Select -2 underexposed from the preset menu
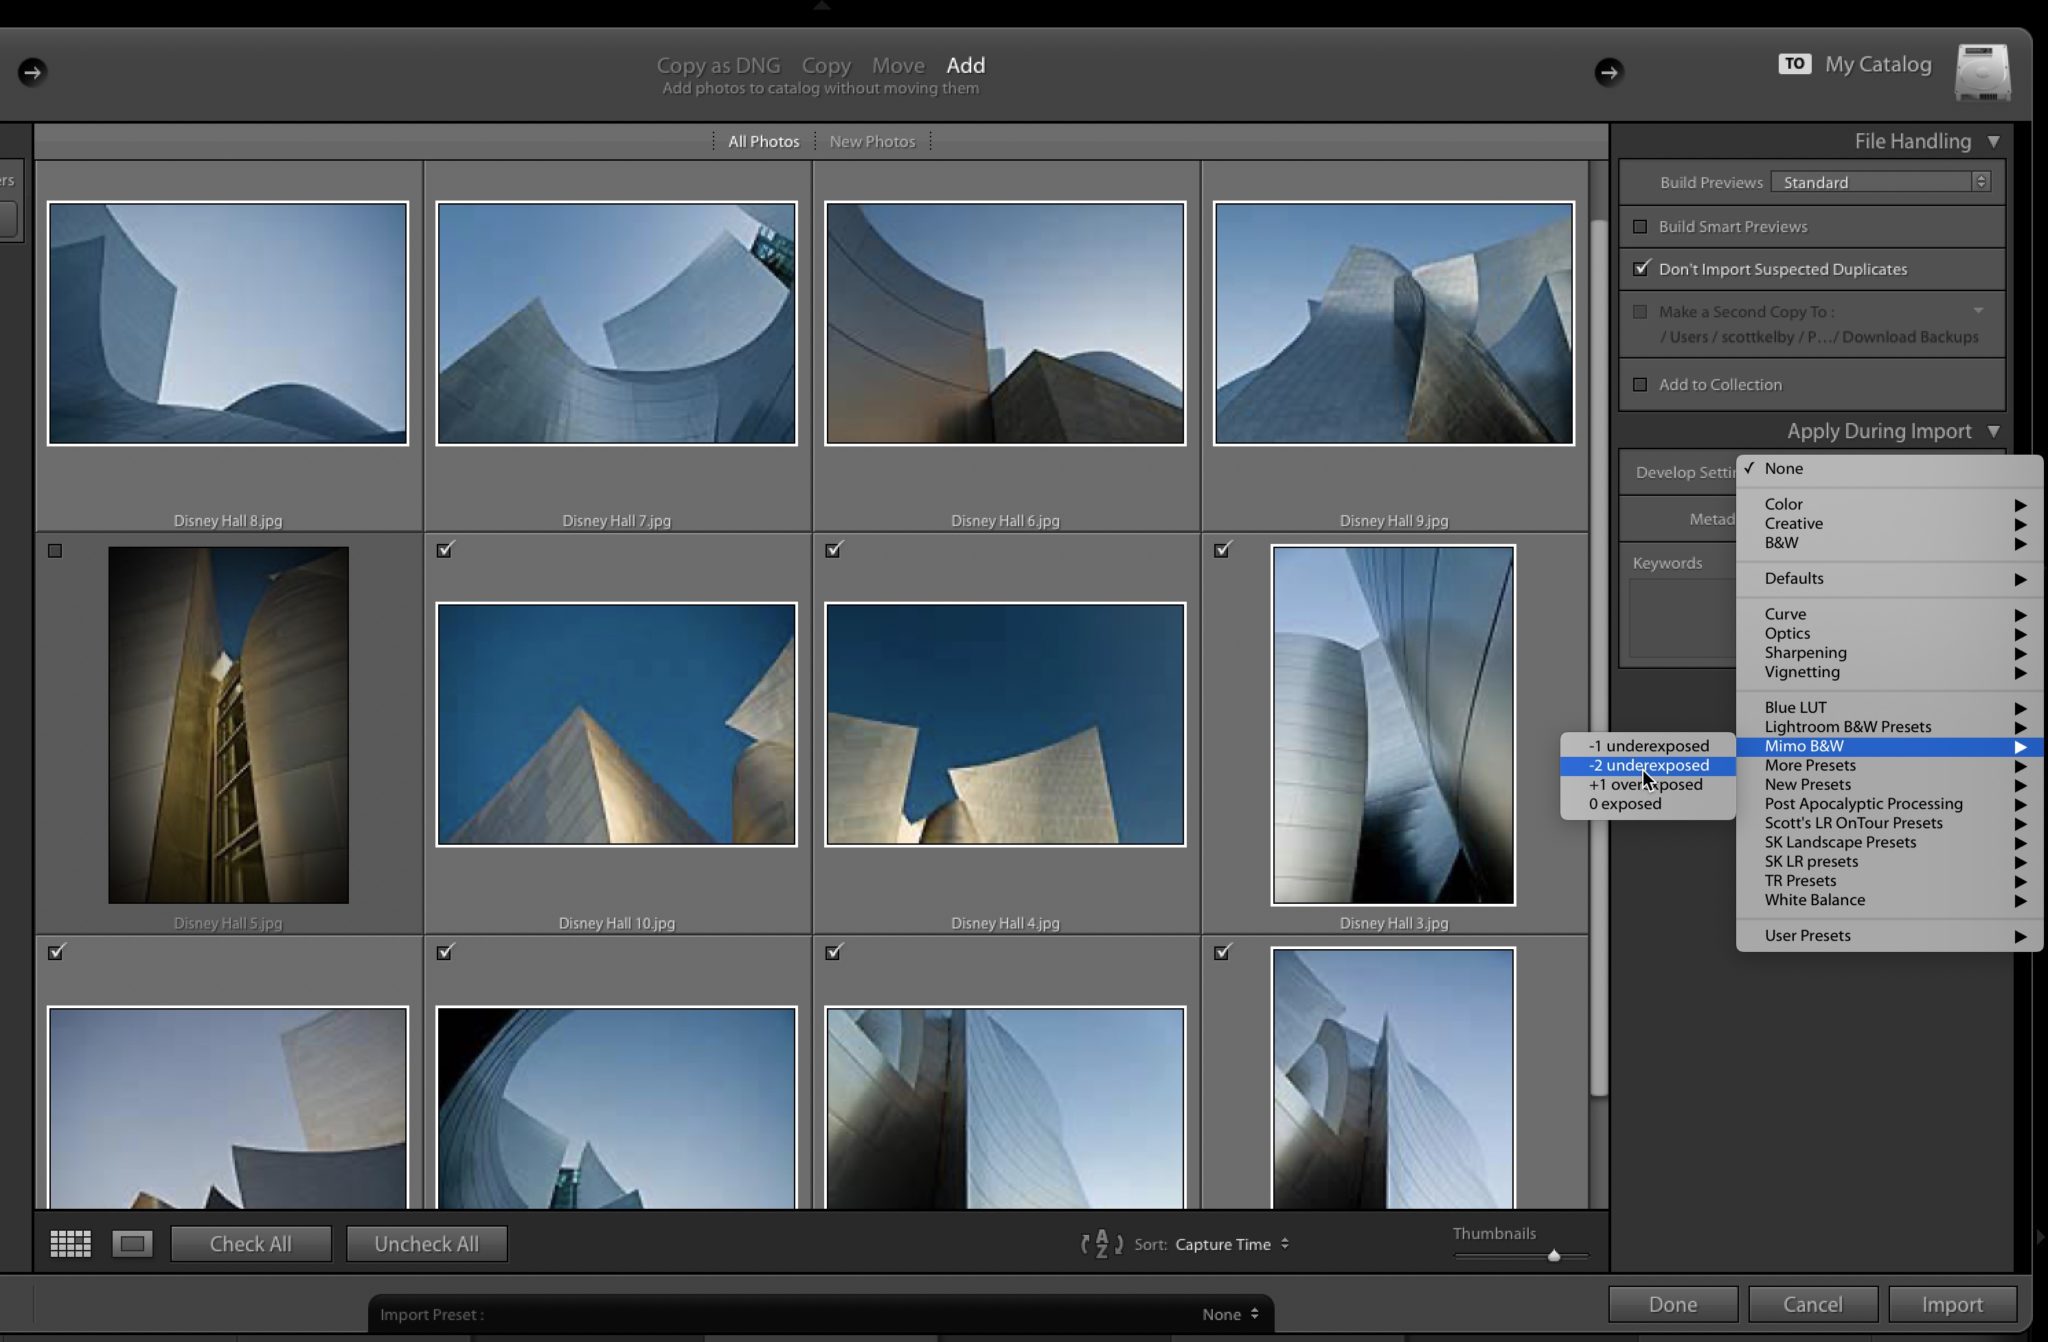The height and width of the screenshot is (1342, 2048). [1648, 765]
